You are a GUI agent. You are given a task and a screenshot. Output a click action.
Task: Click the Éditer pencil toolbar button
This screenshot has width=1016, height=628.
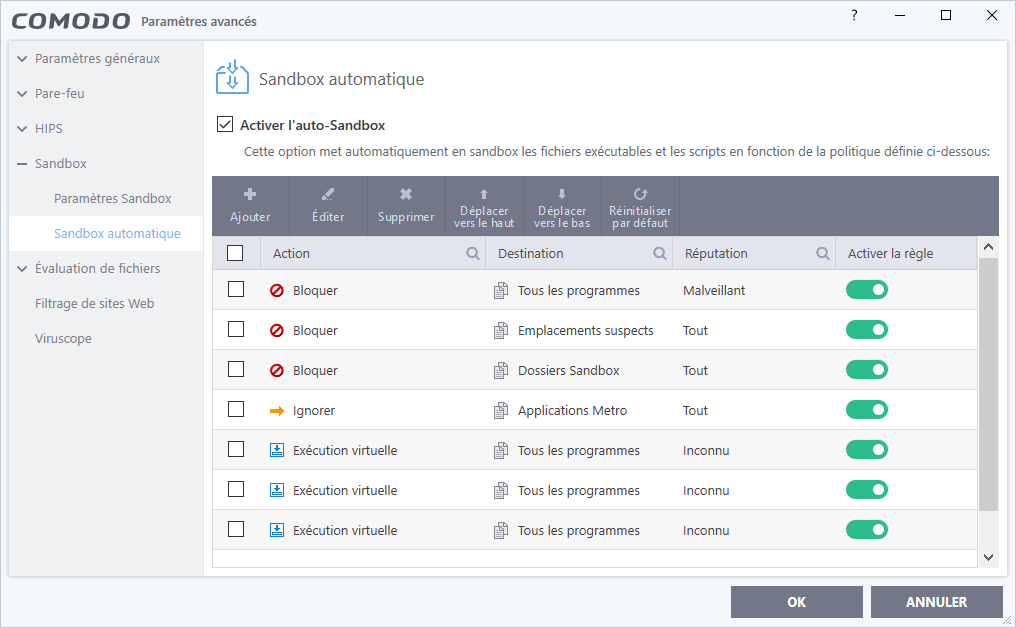coord(328,206)
